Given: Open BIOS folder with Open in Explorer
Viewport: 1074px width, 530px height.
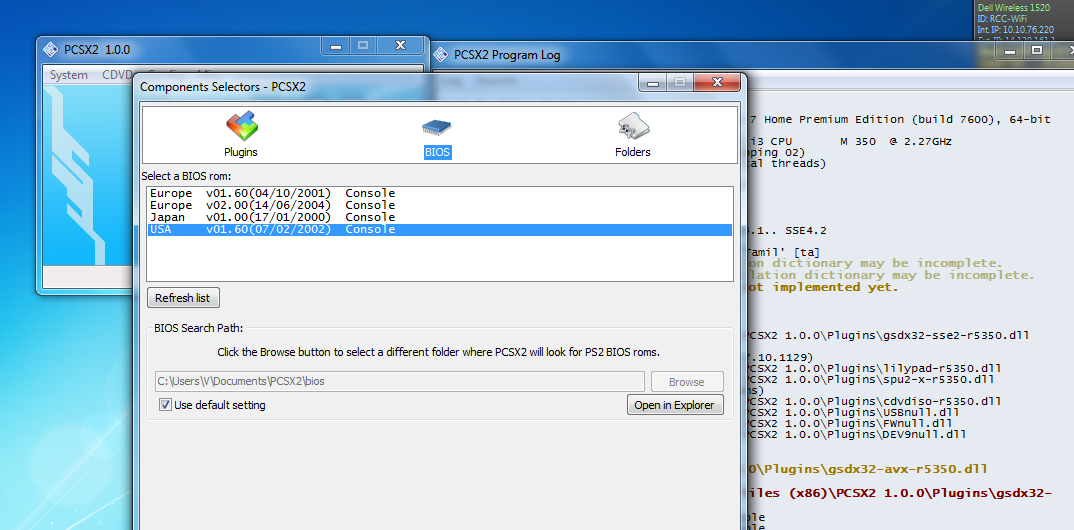Looking at the screenshot, I should click(x=674, y=405).
